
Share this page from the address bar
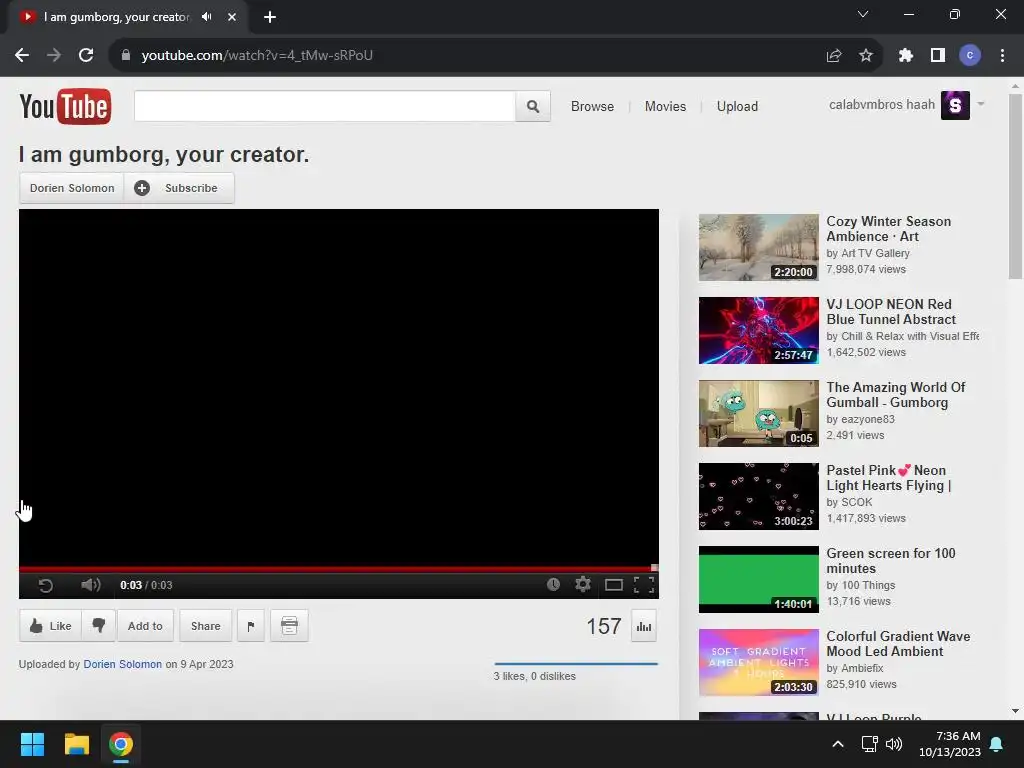(834, 56)
